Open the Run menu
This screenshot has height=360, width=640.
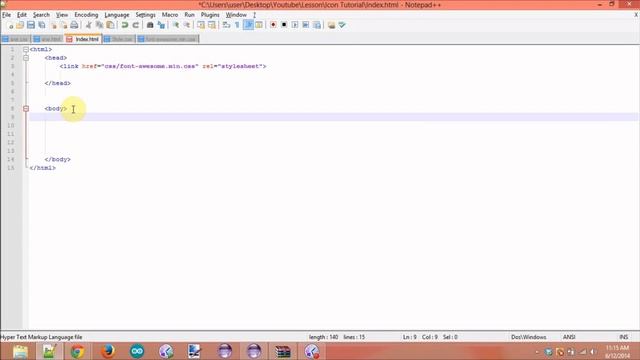coord(189,15)
